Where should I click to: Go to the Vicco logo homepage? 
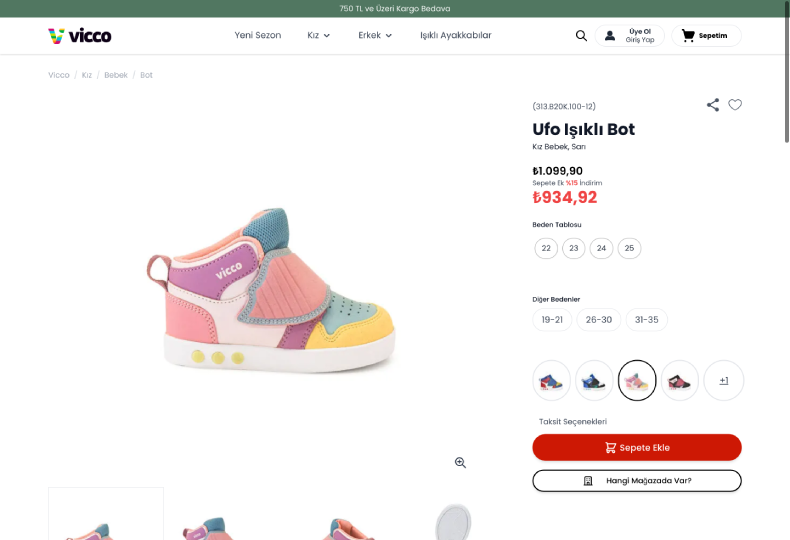pyautogui.click(x=80, y=36)
